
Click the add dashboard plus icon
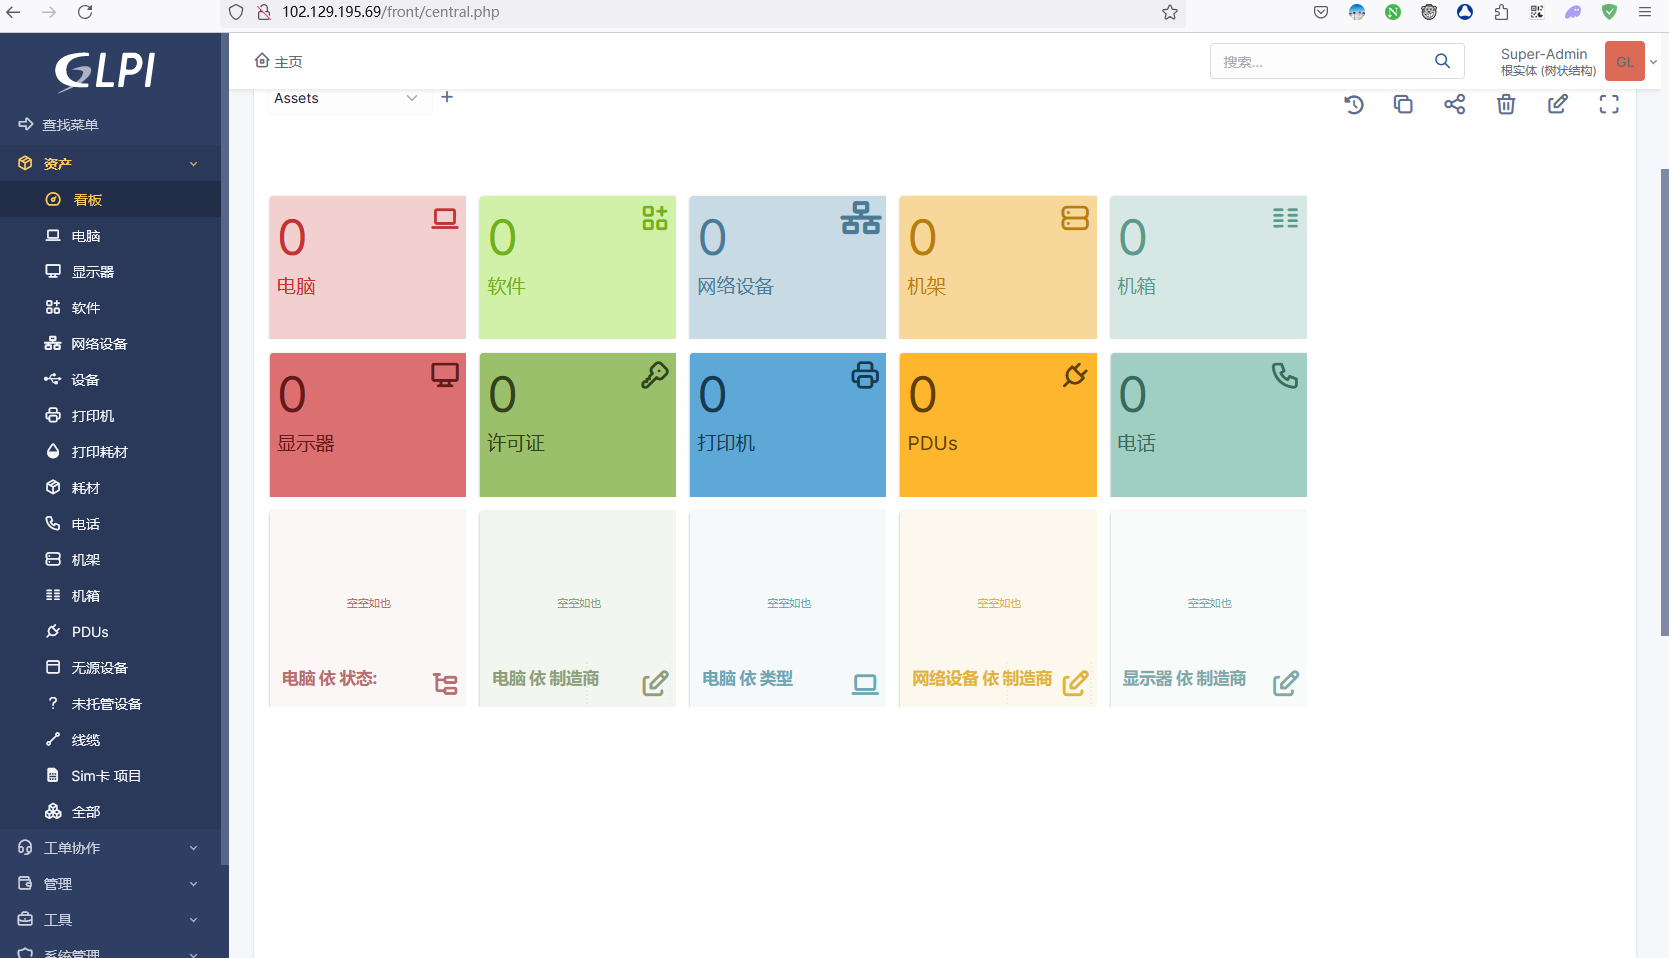pos(447,97)
